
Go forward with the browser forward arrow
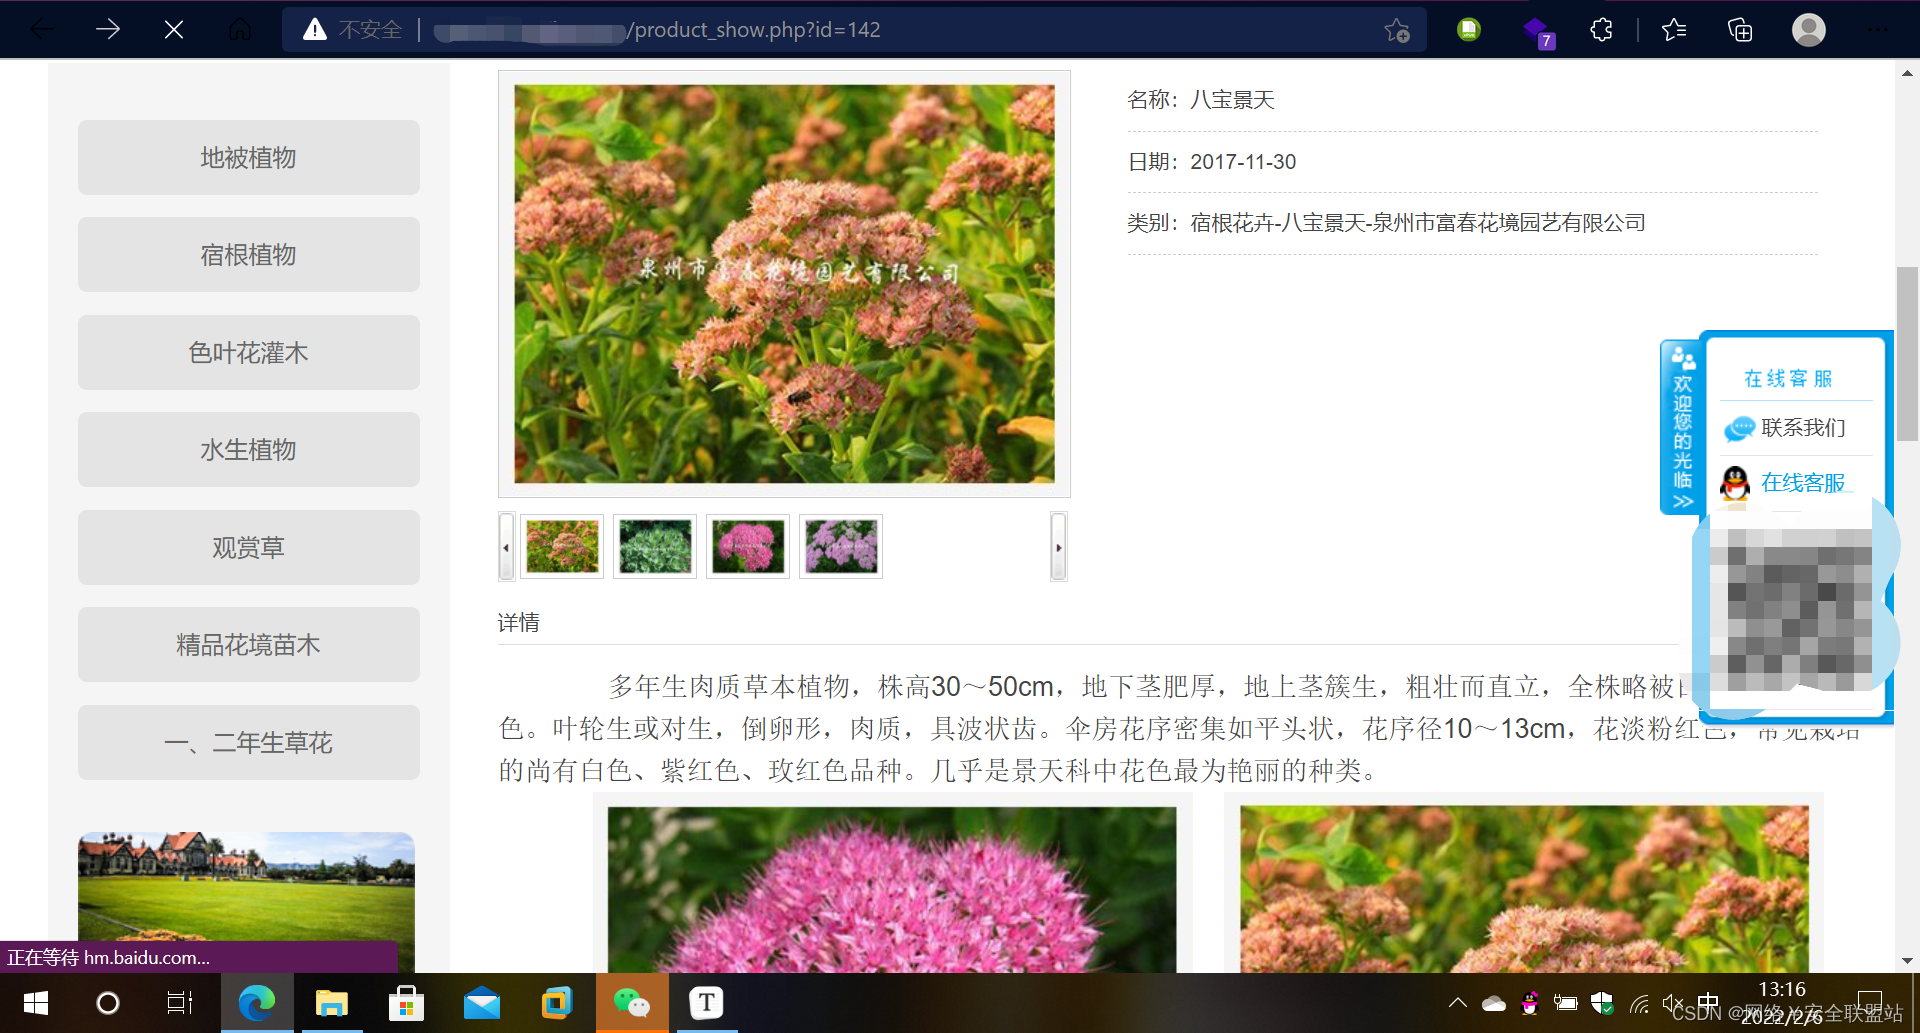pyautogui.click(x=108, y=30)
